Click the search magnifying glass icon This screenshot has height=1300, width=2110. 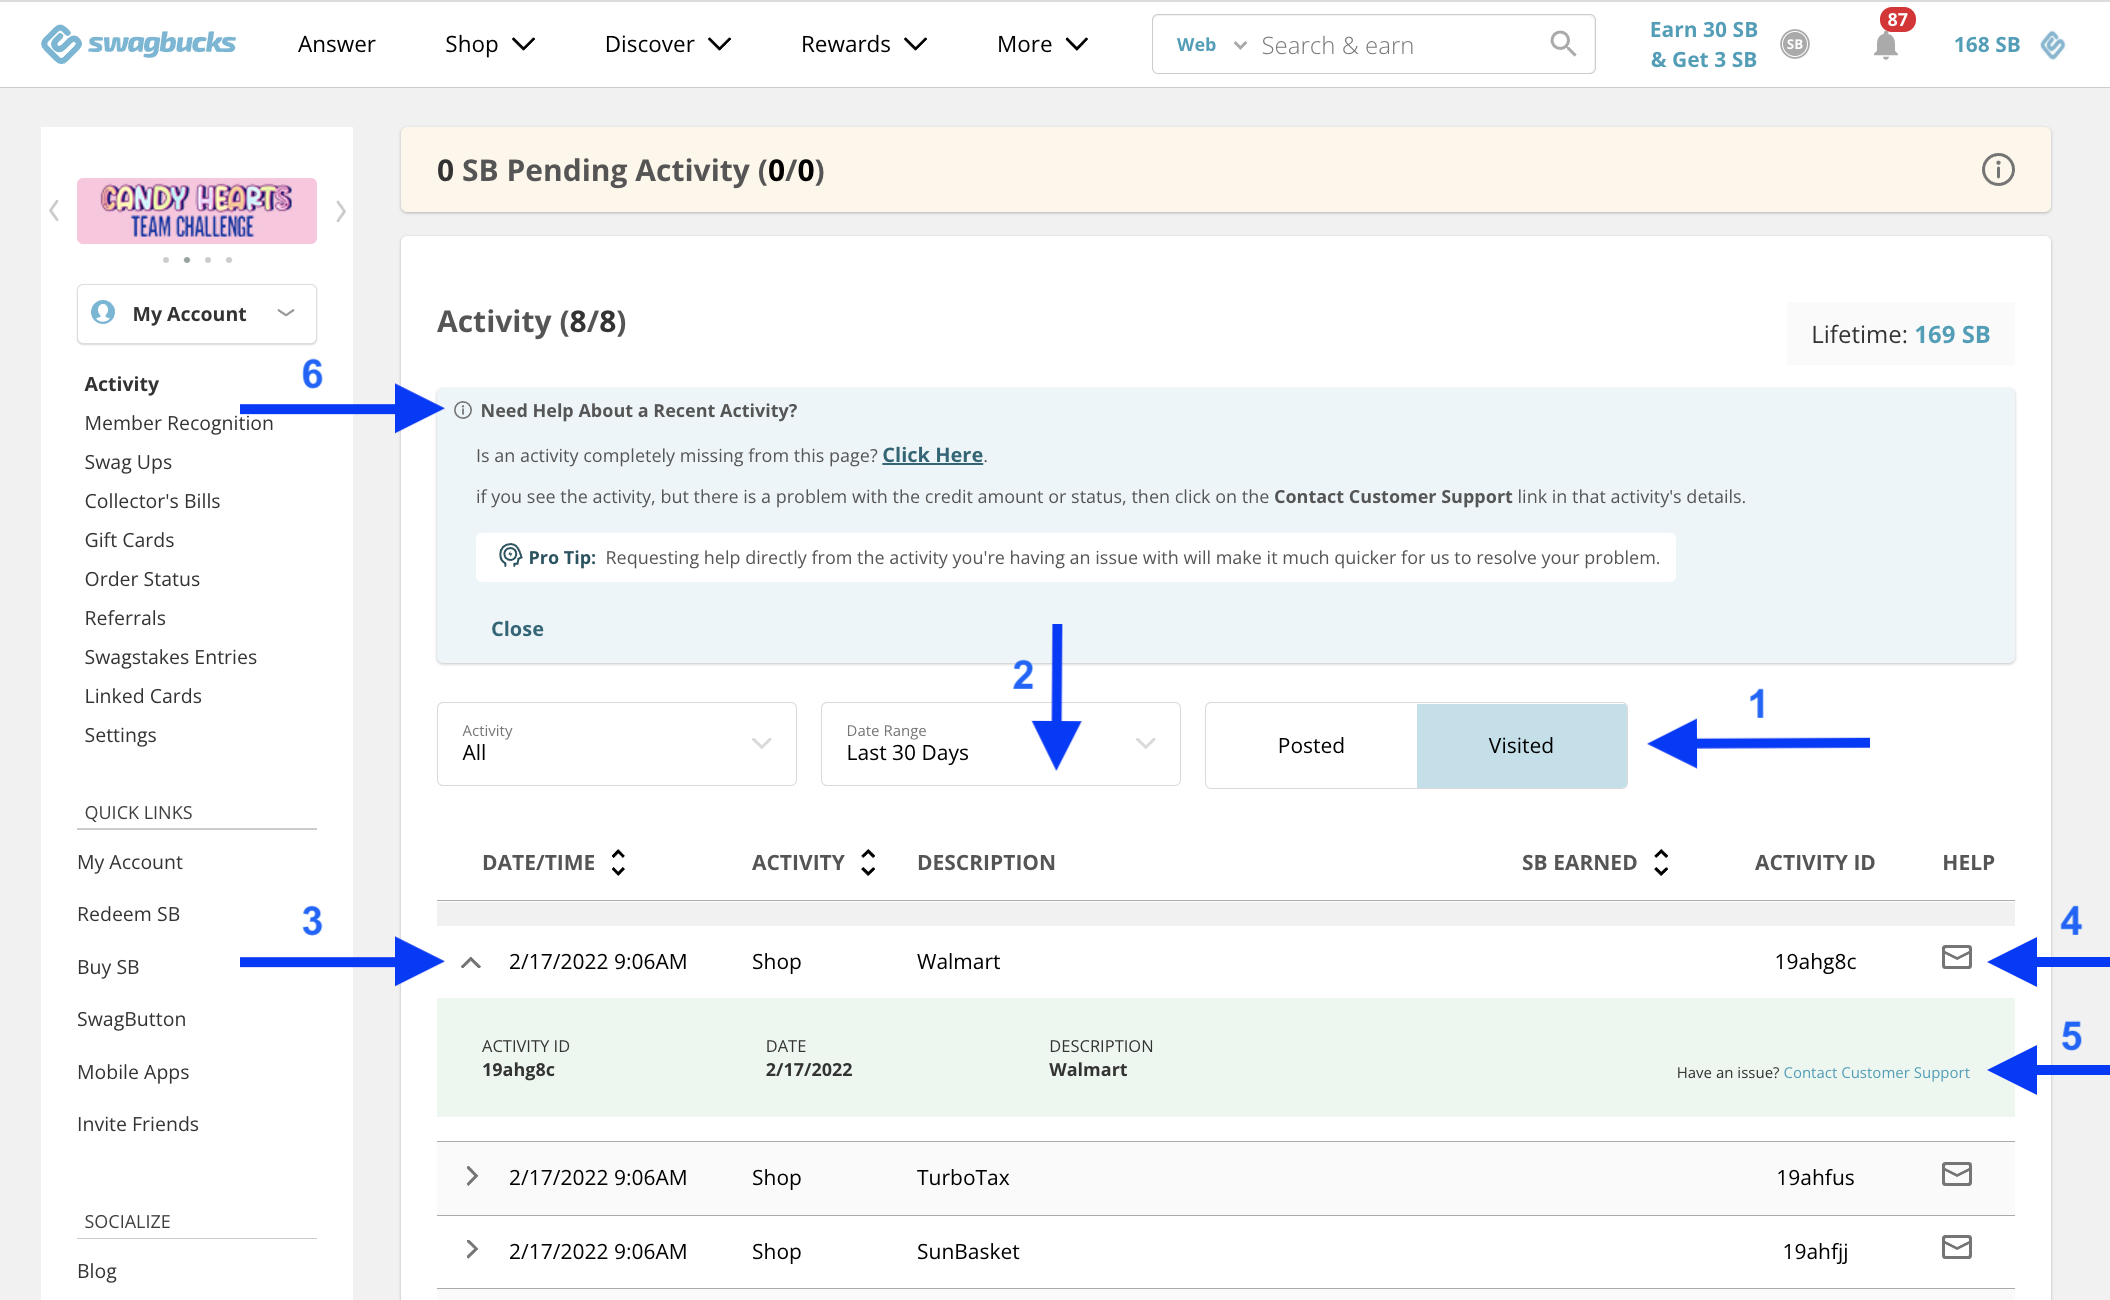[x=1562, y=44]
